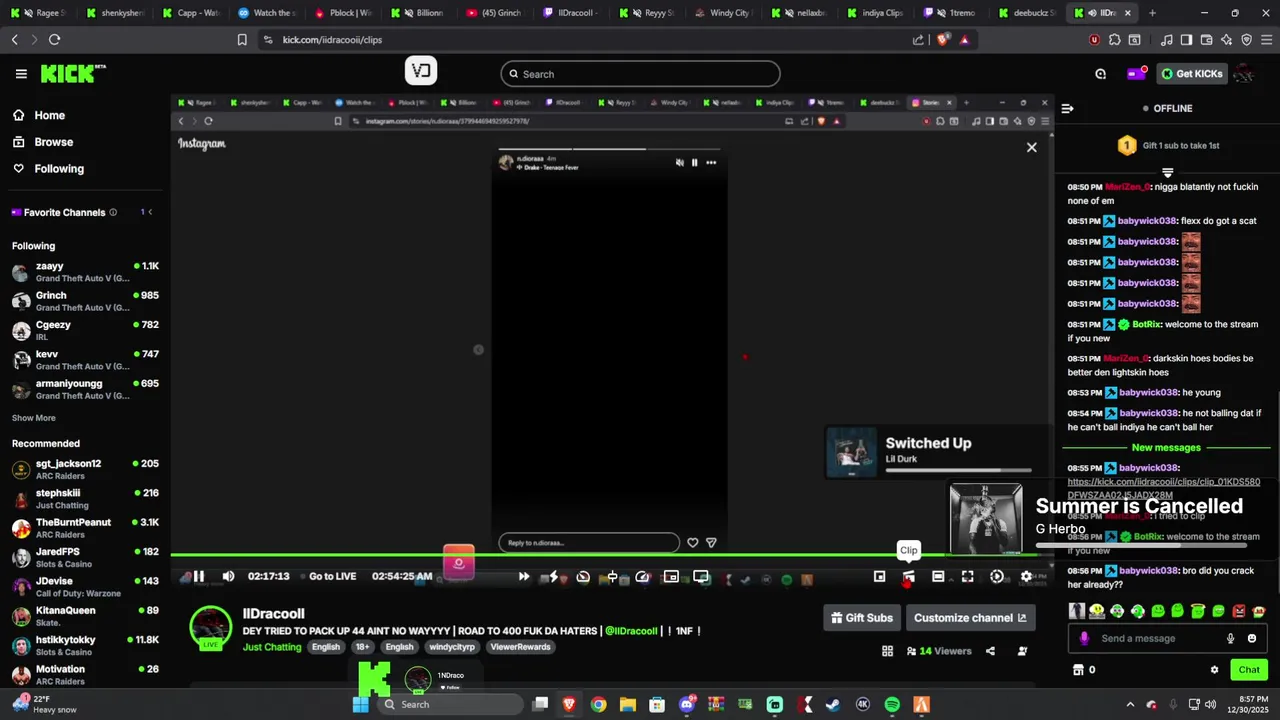Open the clip link in chat
The height and width of the screenshot is (720, 1280).
1163,488
